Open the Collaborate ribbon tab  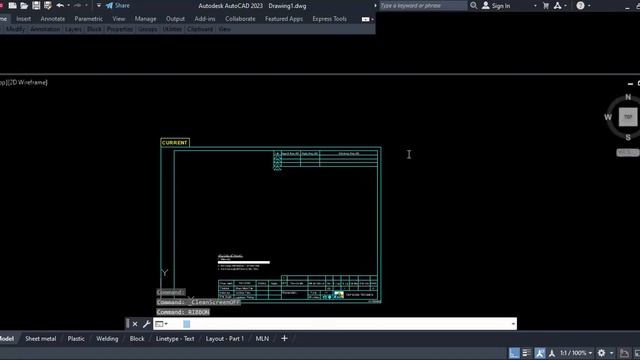(x=240, y=19)
